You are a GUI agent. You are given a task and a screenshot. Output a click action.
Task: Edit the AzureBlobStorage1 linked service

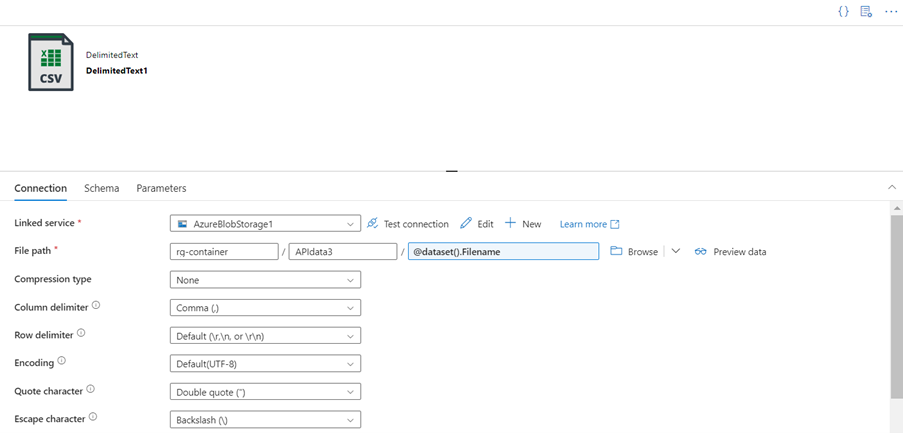tap(477, 224)
